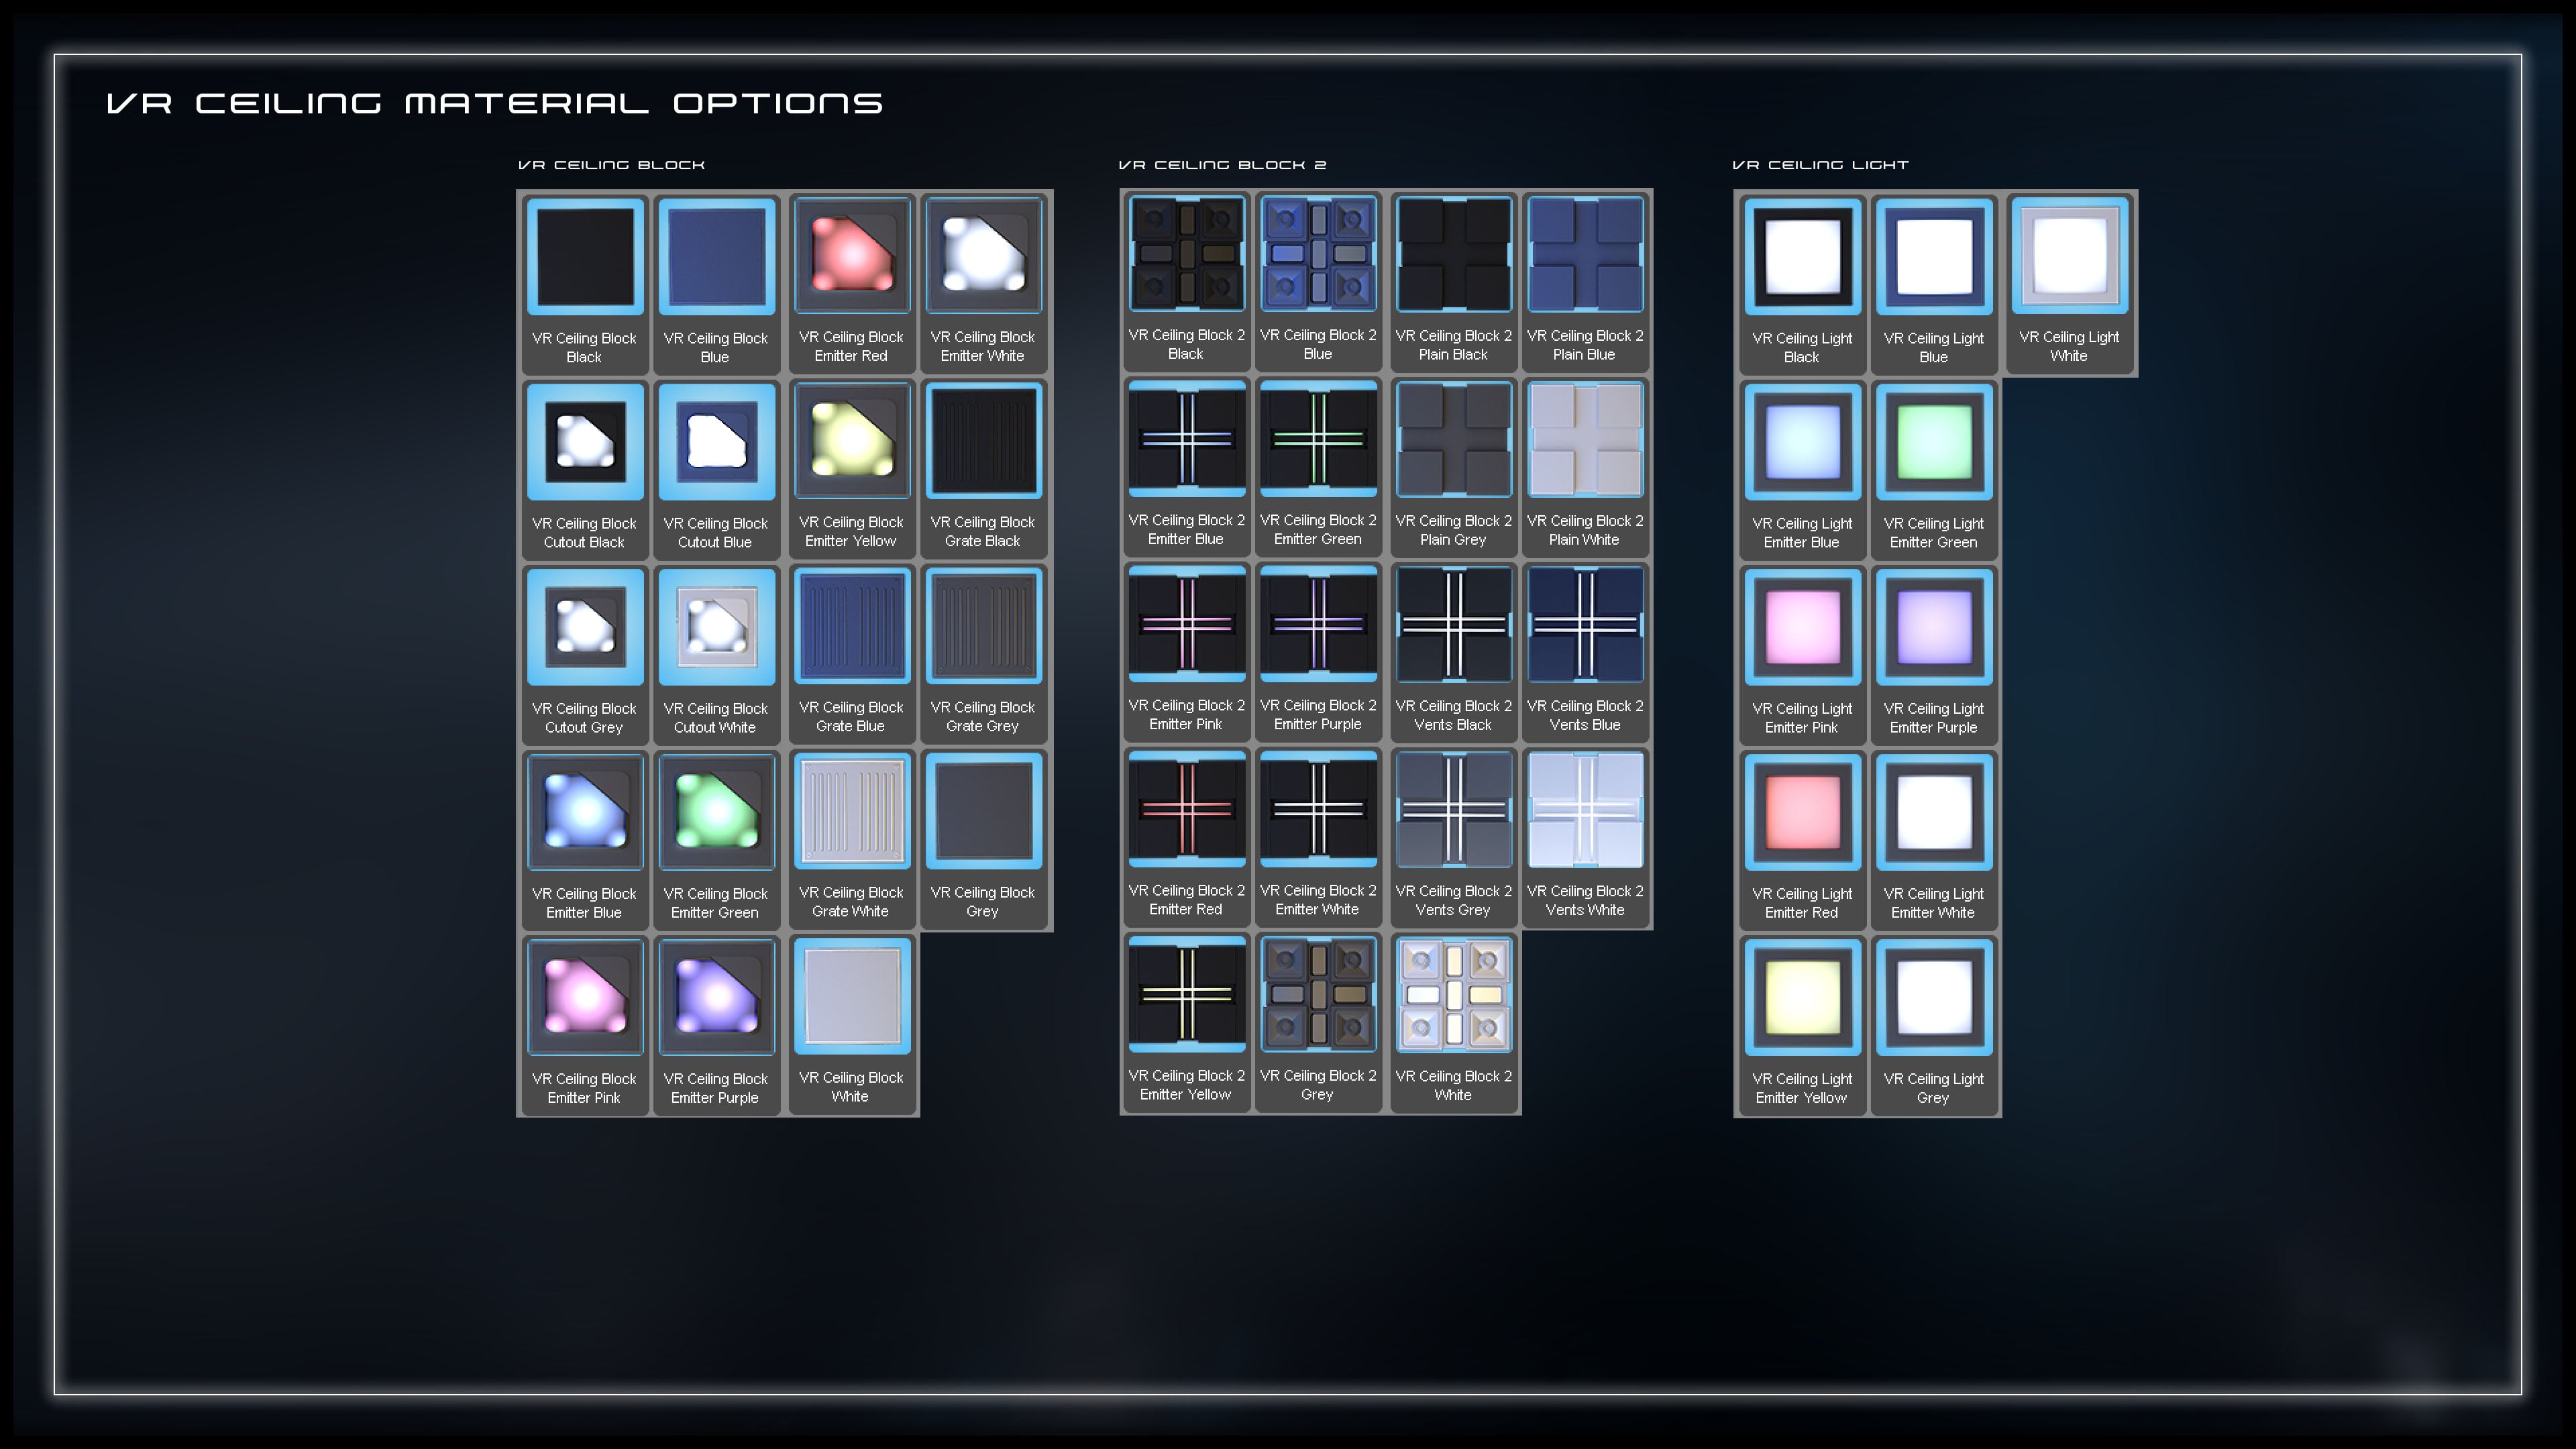
Task: Select VR Ceiling Block 2 Emitter Yellow material
Action: [x=1186, y=997]
